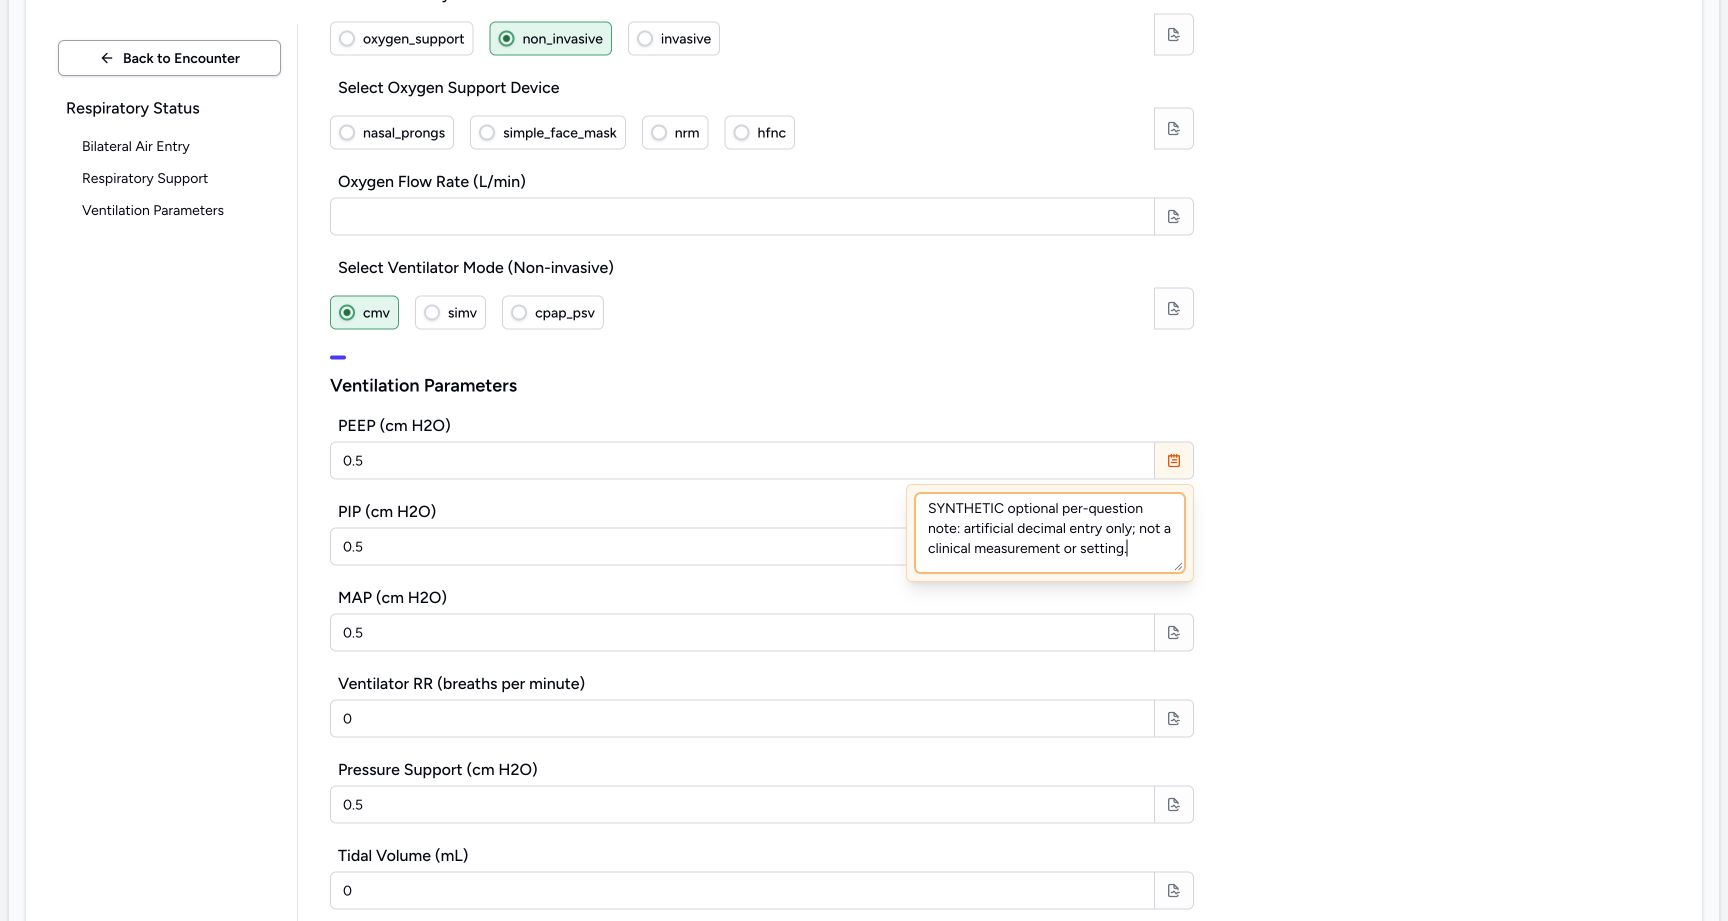Jump to Respiratory Support in sidebar
Image resolution: width=1728 pixels, height=921 pixels.
[x=145, y=178]
